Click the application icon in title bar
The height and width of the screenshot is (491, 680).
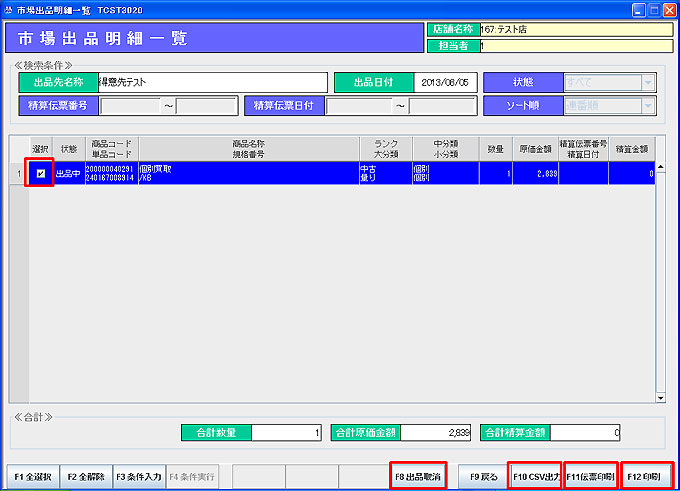(x=9, y=9)
